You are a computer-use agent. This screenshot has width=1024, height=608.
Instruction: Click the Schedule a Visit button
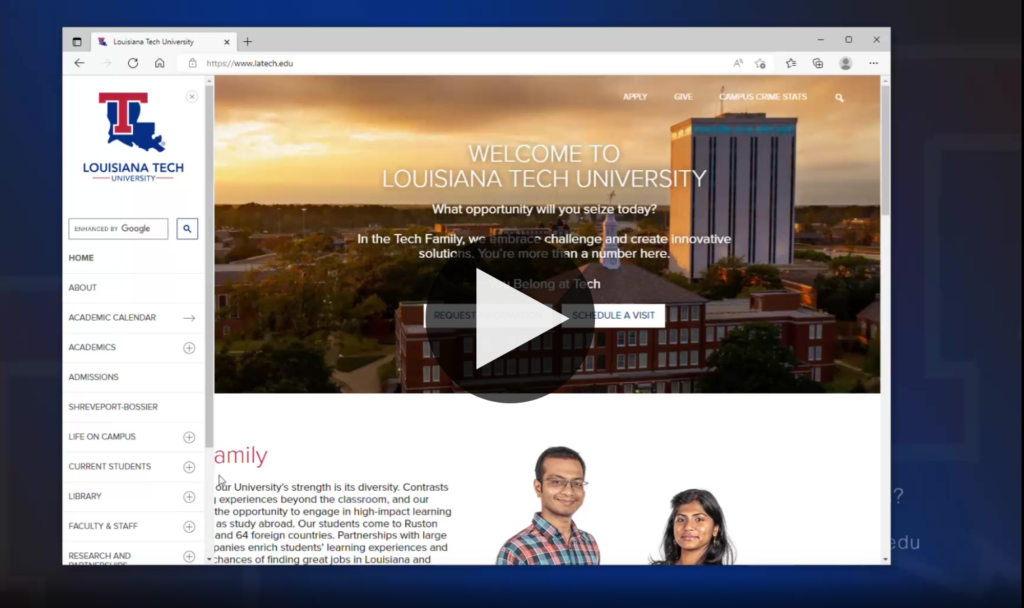pyautogui.click(x=613, y=315)
